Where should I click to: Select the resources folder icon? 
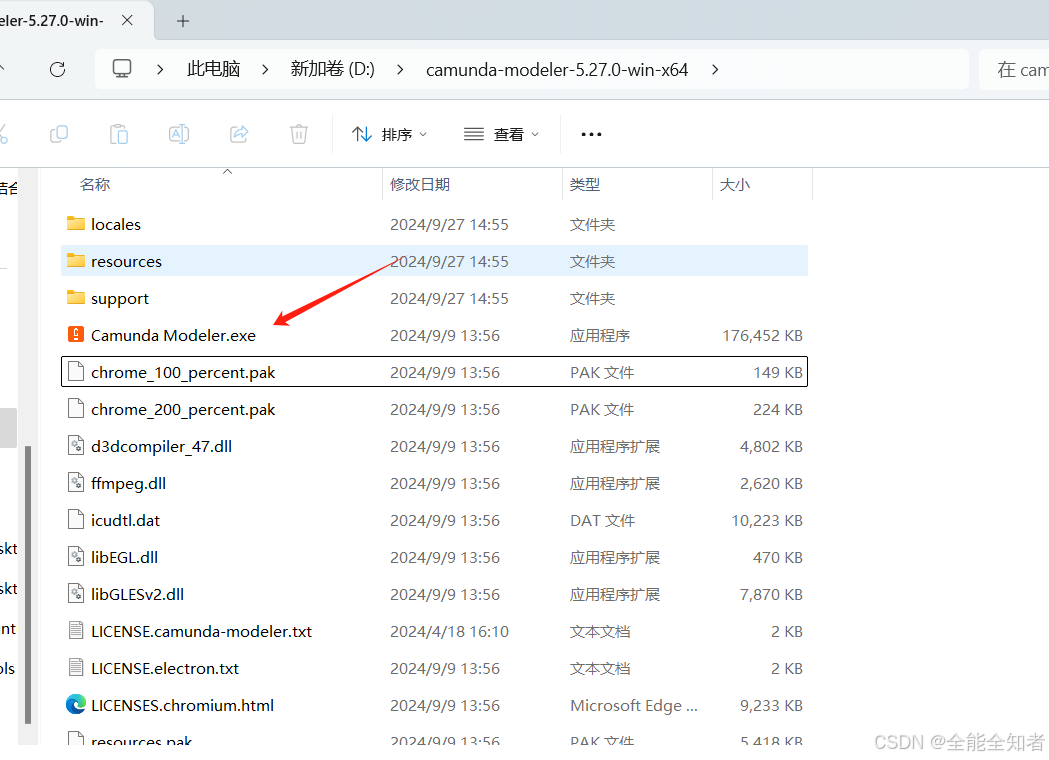pyautogui.click(x=76, y=260)
